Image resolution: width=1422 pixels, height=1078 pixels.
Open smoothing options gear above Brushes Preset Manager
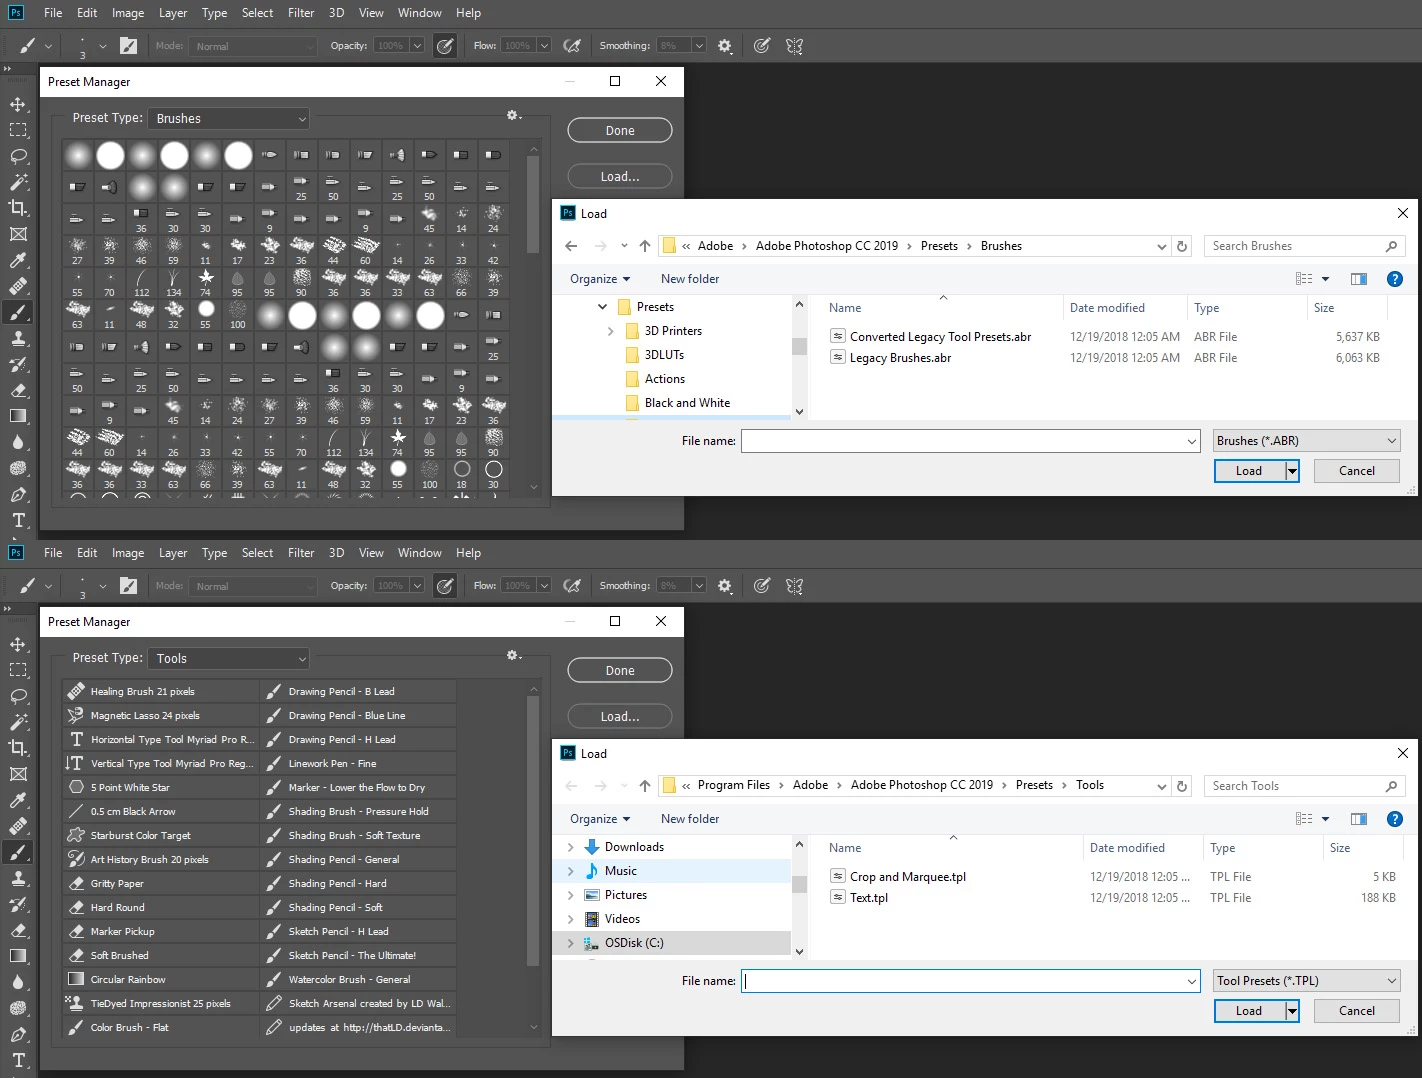coord(725,46)
